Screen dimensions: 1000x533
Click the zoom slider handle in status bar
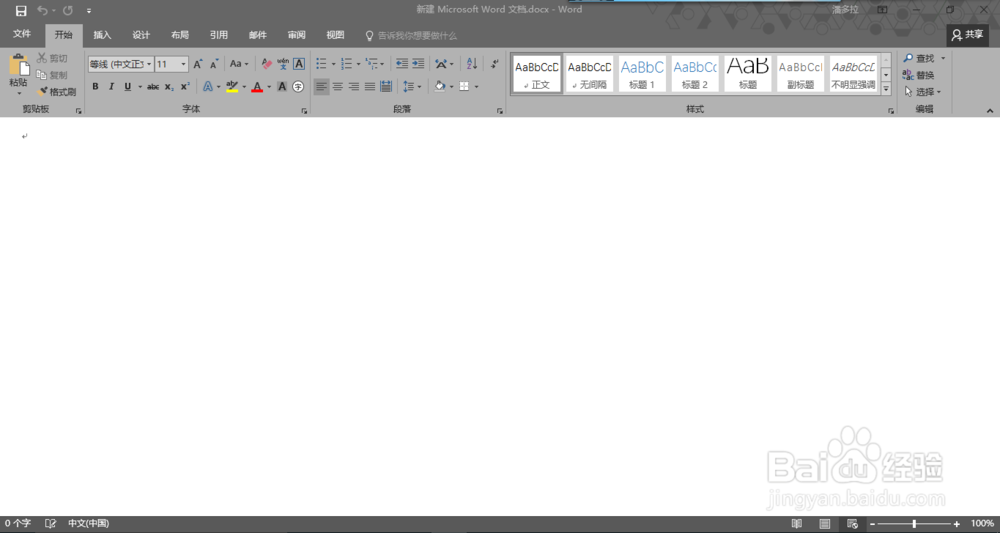point(914,523)
